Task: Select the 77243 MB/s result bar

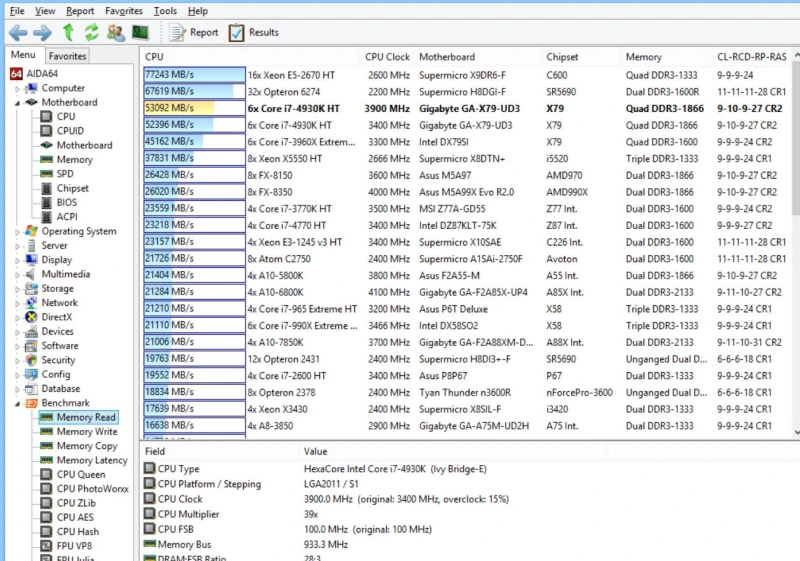Action: point(194,74)
